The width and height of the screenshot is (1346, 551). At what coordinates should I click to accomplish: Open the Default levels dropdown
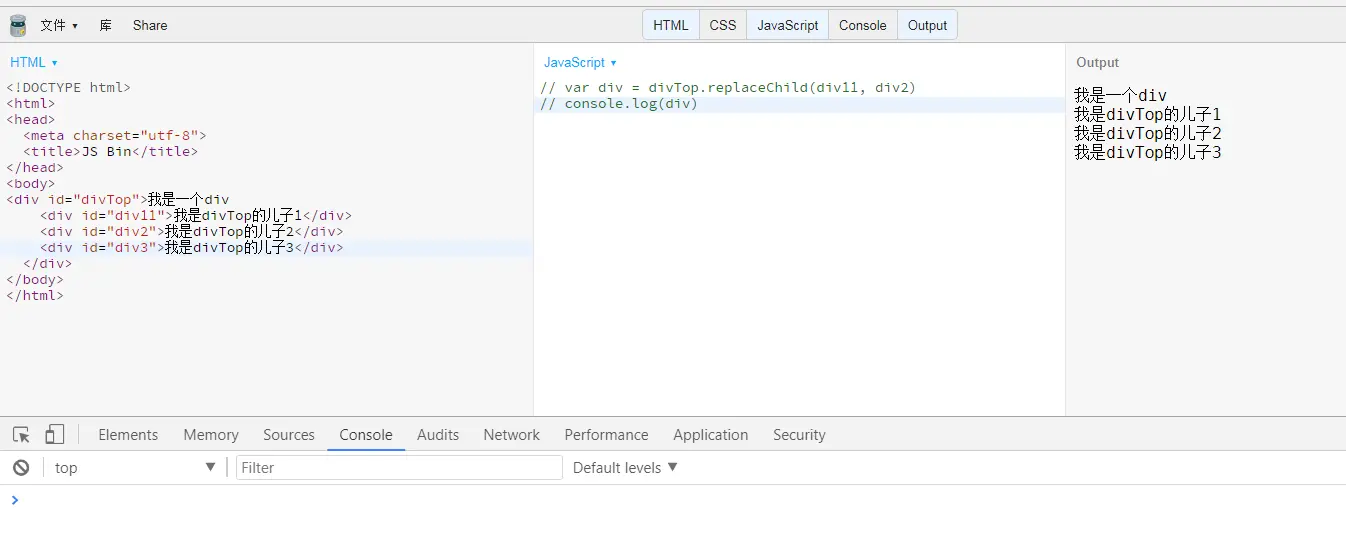point(625,467)
